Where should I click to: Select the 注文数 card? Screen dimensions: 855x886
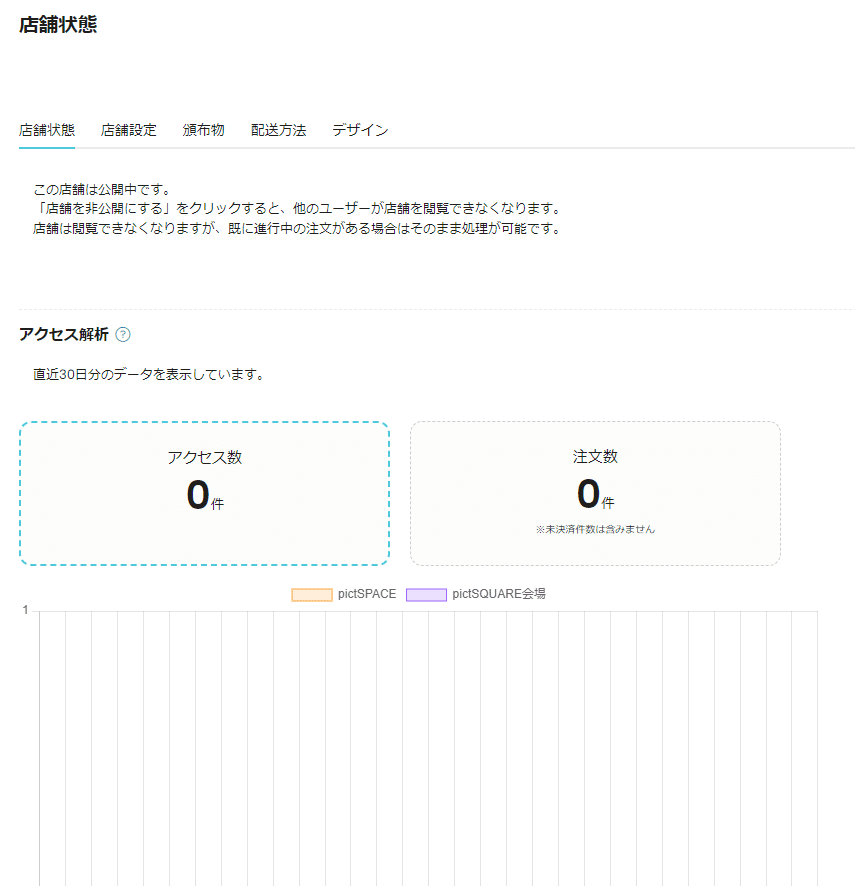point(595,493)
